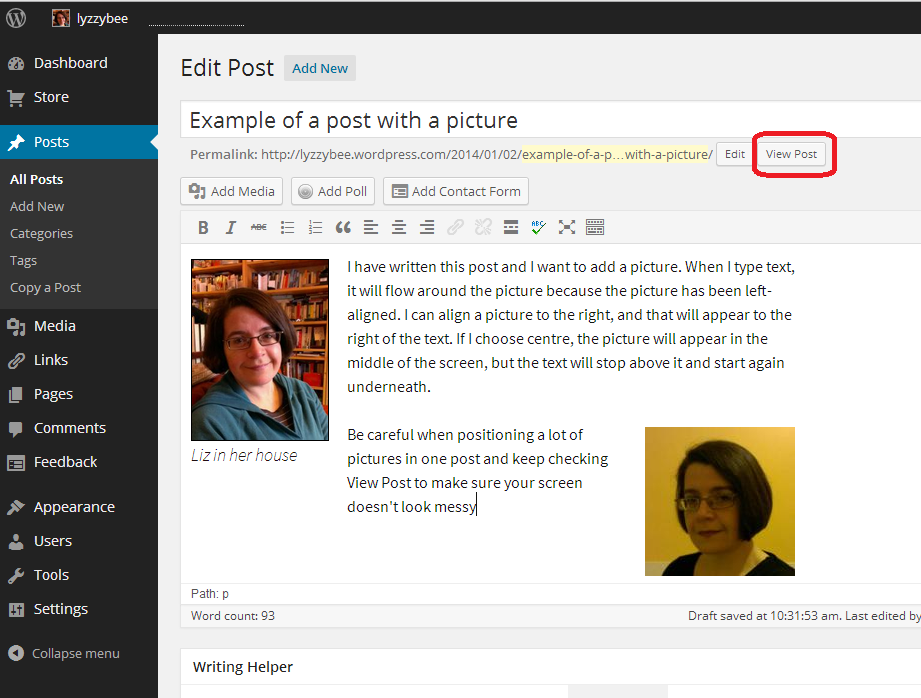Image resolution: width=921 pixels, height=698 pixels.
Task: Apply blockquote formatting
Action: tap(343, 228)
